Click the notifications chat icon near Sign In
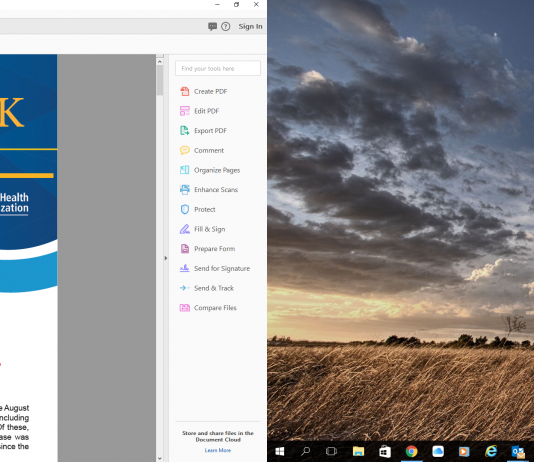This screenshot has width=534, height=462. (x=213, y=27)
